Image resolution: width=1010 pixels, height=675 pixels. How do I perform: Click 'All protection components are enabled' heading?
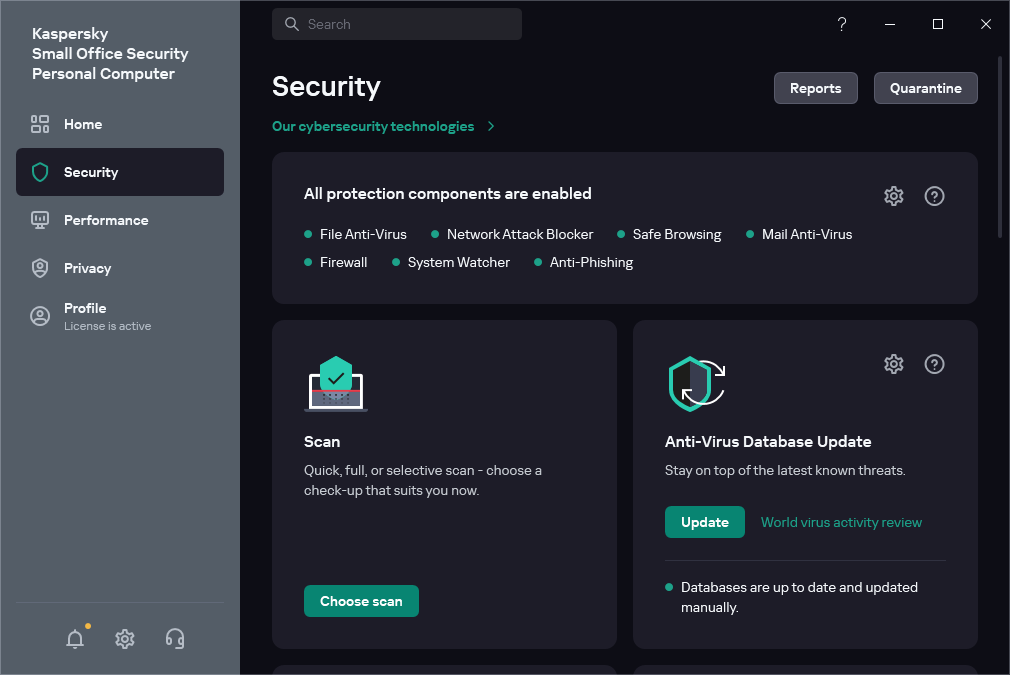(x=448, y=193)
